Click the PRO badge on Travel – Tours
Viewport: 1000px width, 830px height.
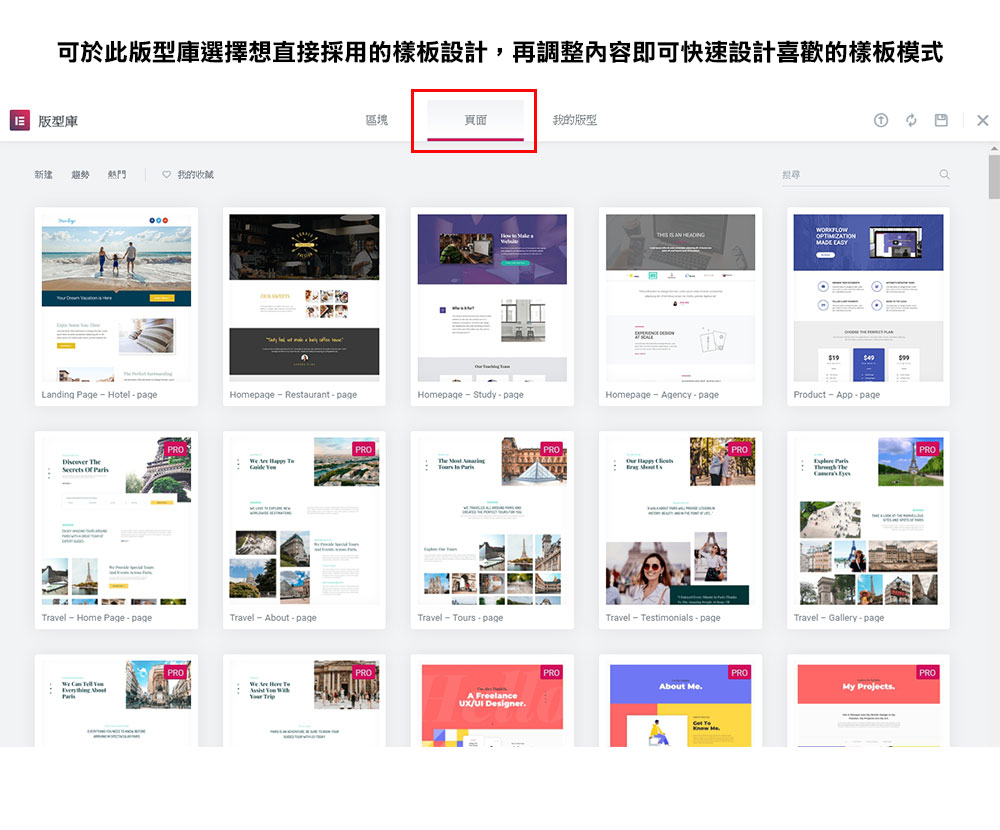coord(551,450)
